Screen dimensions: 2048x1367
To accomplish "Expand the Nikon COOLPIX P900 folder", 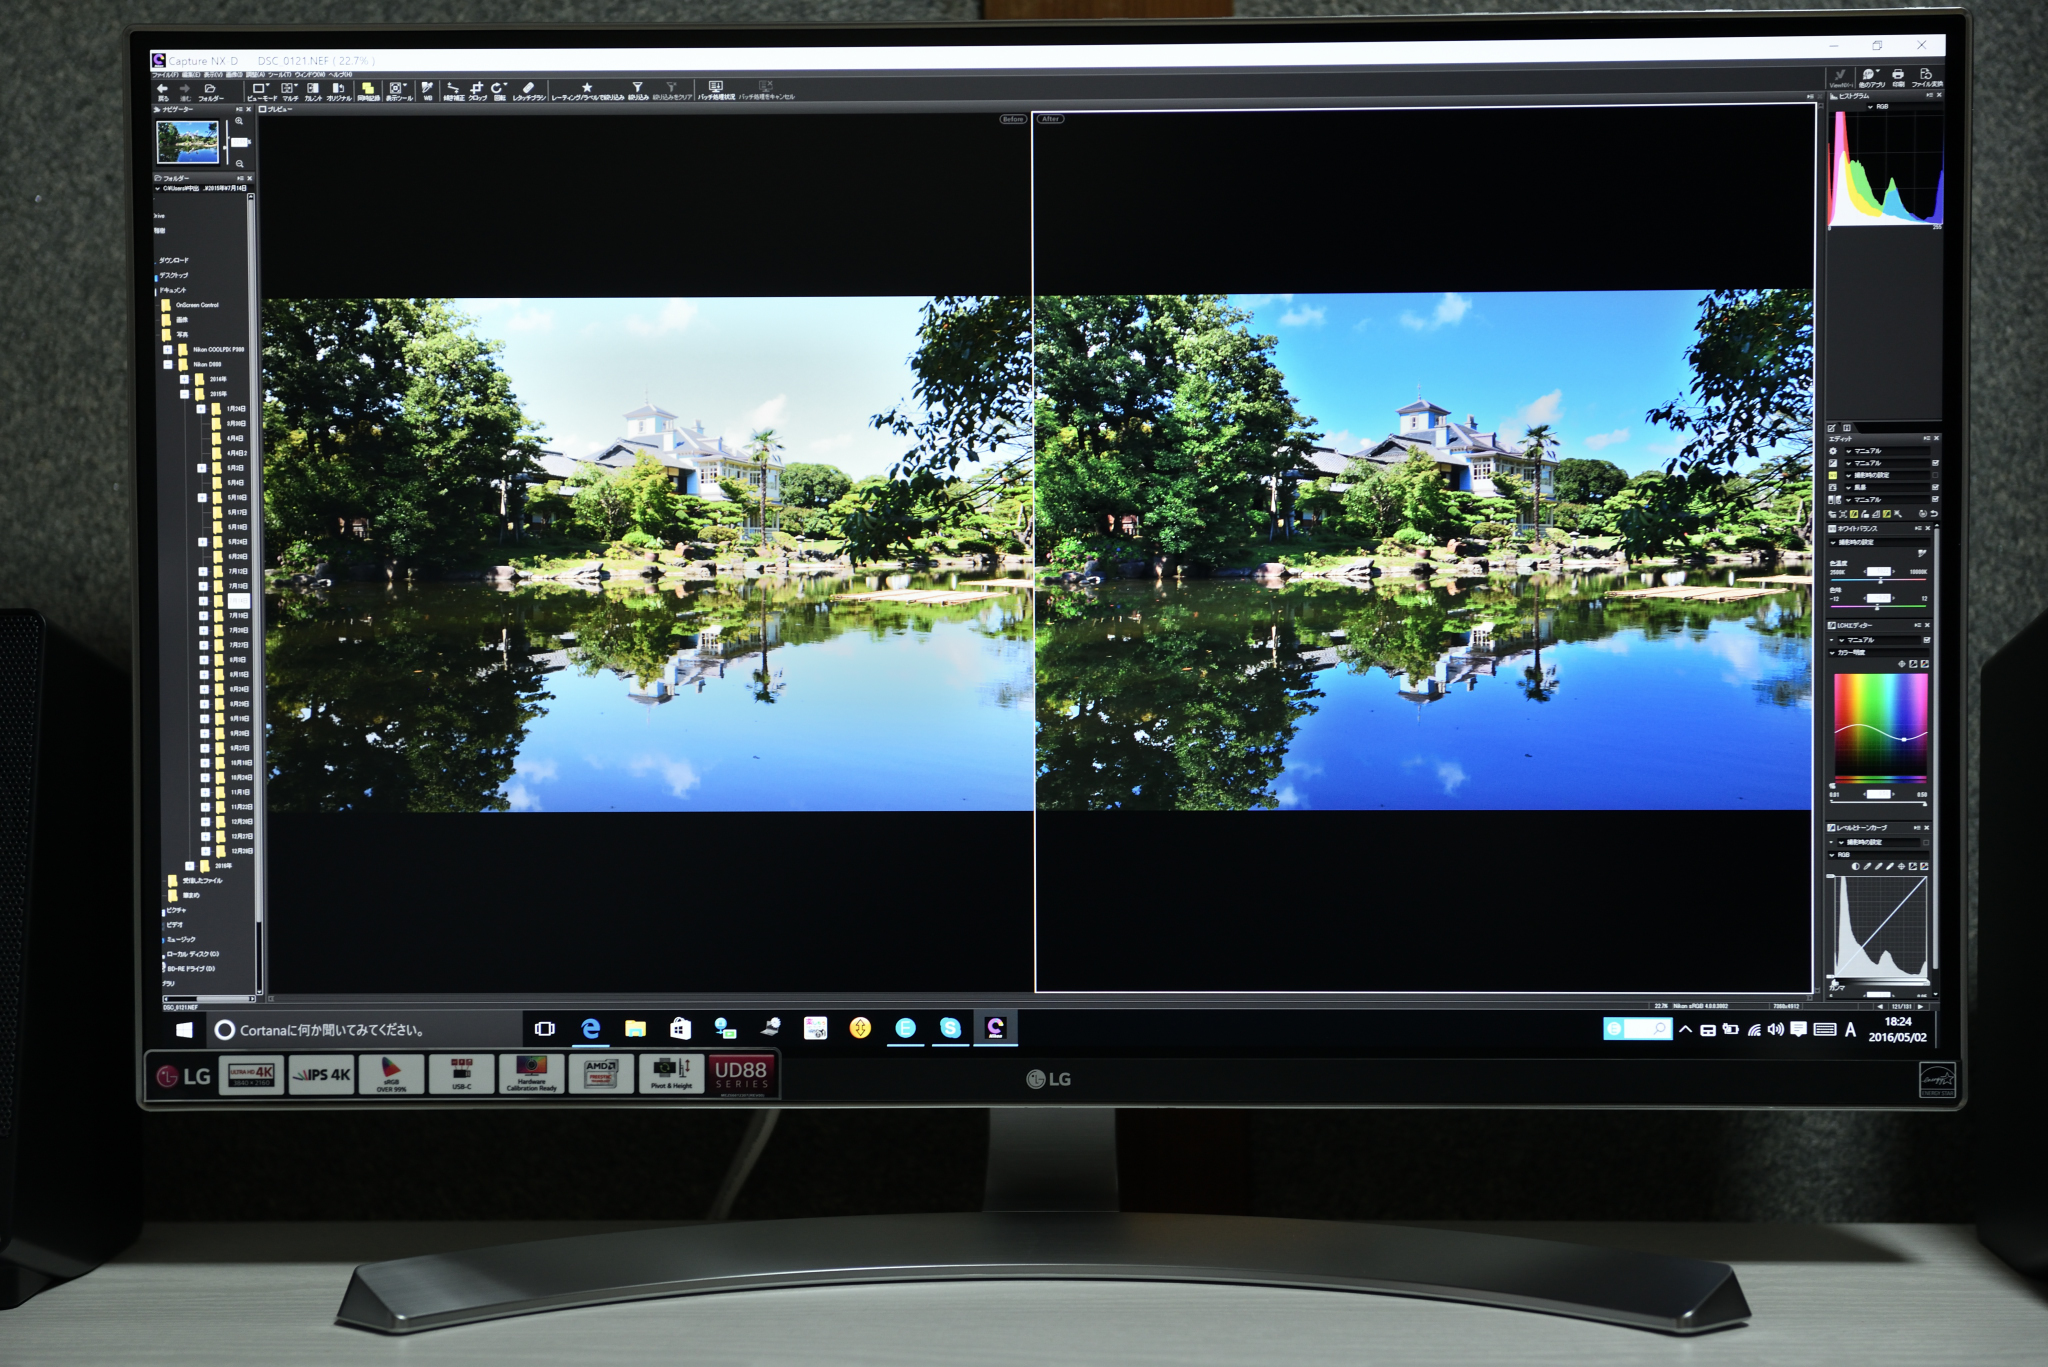I will (168, 350).
